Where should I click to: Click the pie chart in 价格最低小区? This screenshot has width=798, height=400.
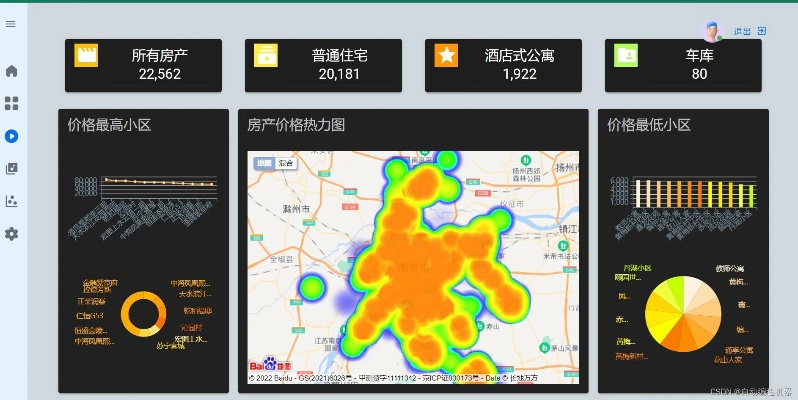(683, 314)
